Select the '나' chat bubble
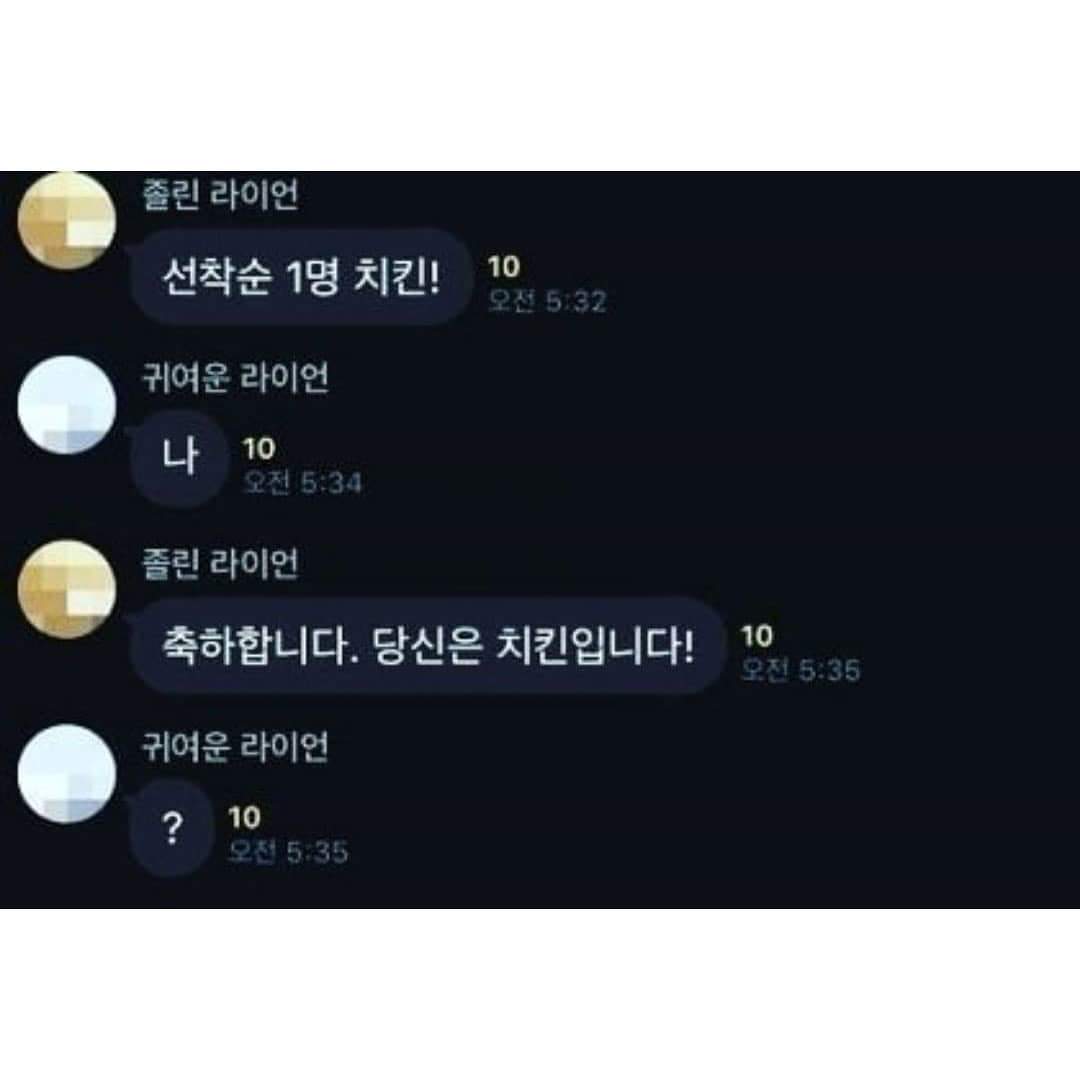 179,458
